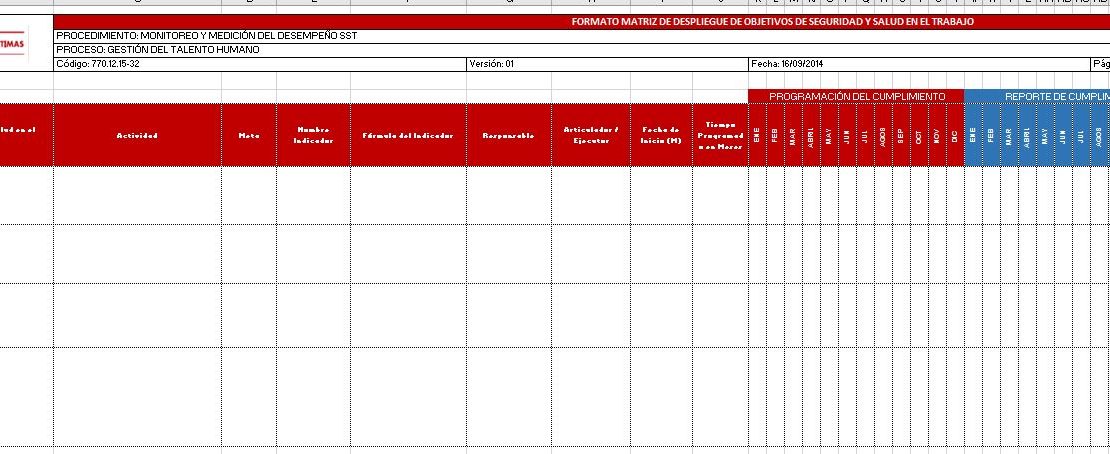Select the 'Tiempo Programado en Meses' header

[x=721, y=135]
